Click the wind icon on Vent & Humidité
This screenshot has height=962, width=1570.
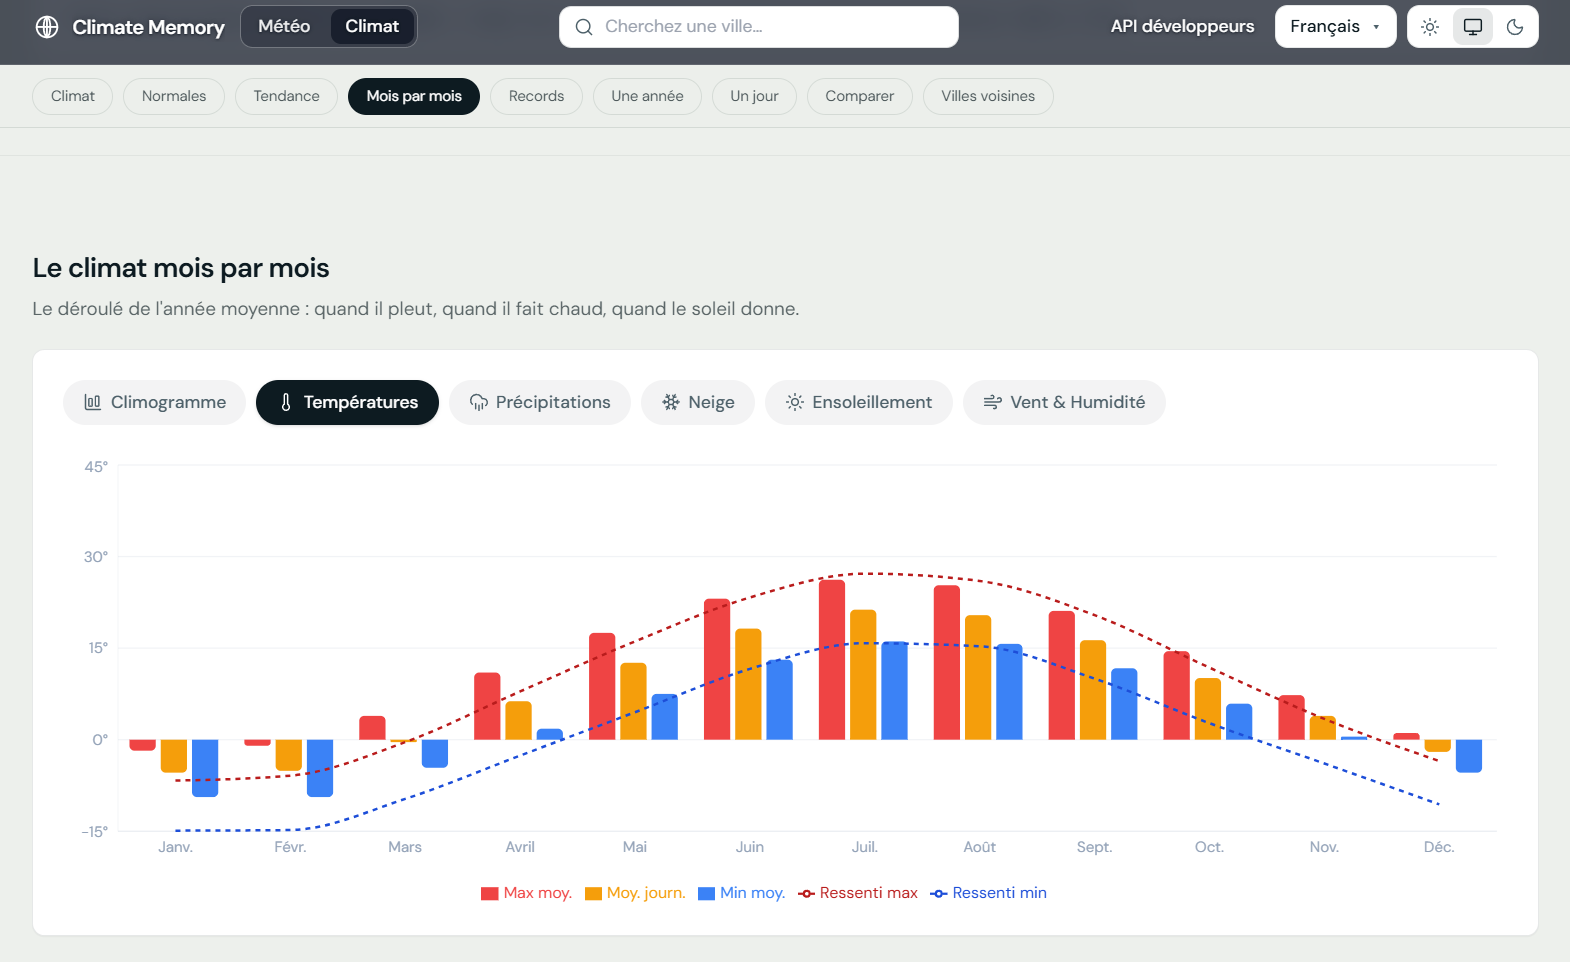point(993,402)
